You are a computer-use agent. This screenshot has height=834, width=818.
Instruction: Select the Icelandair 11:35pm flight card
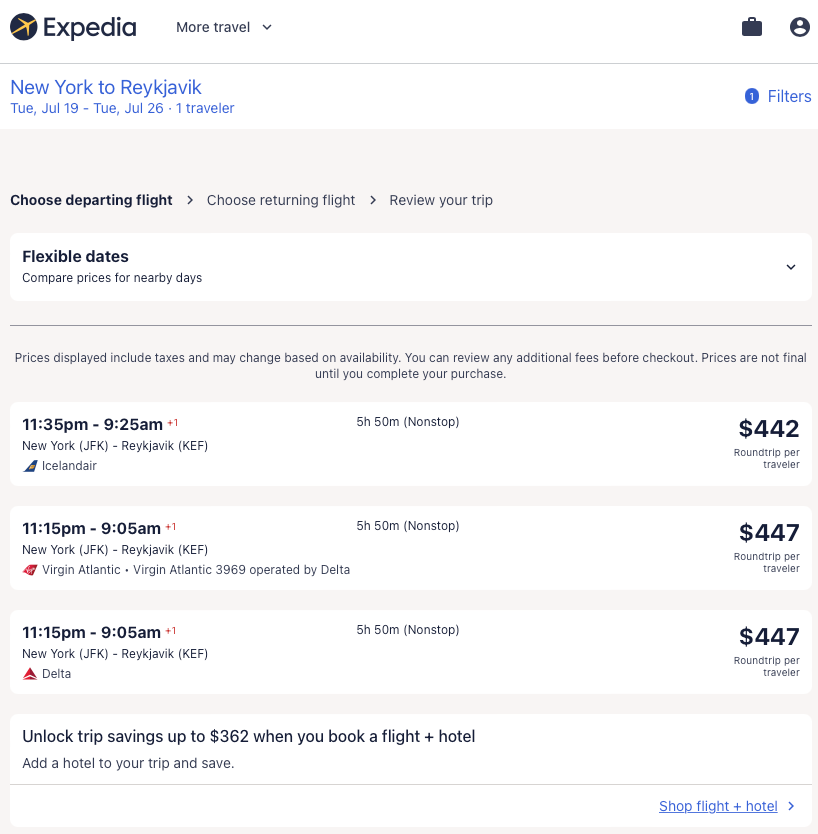(x=410, y=444)
